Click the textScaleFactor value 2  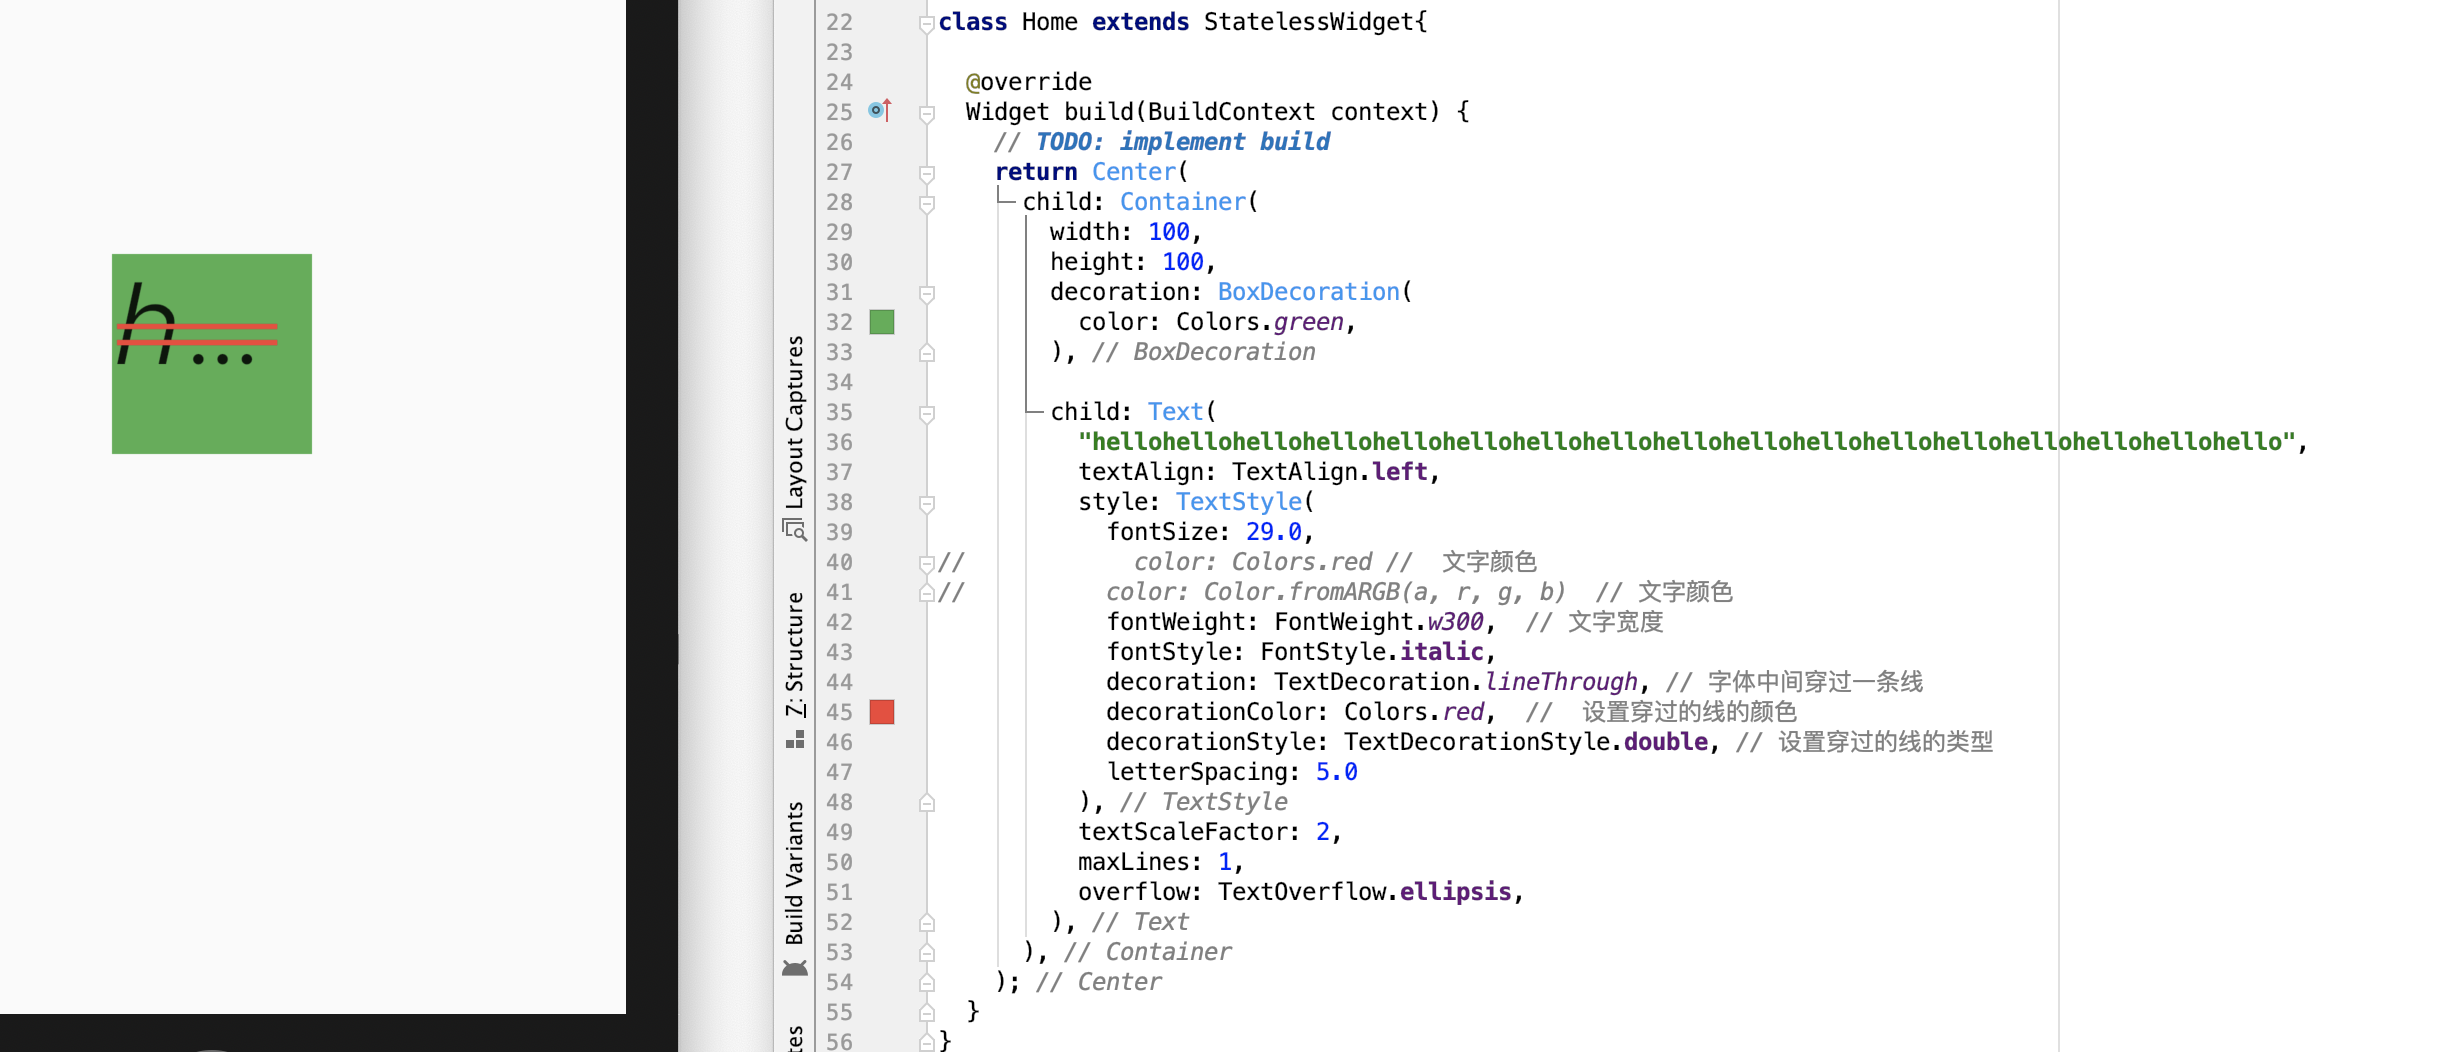[x=1323, y=832]
